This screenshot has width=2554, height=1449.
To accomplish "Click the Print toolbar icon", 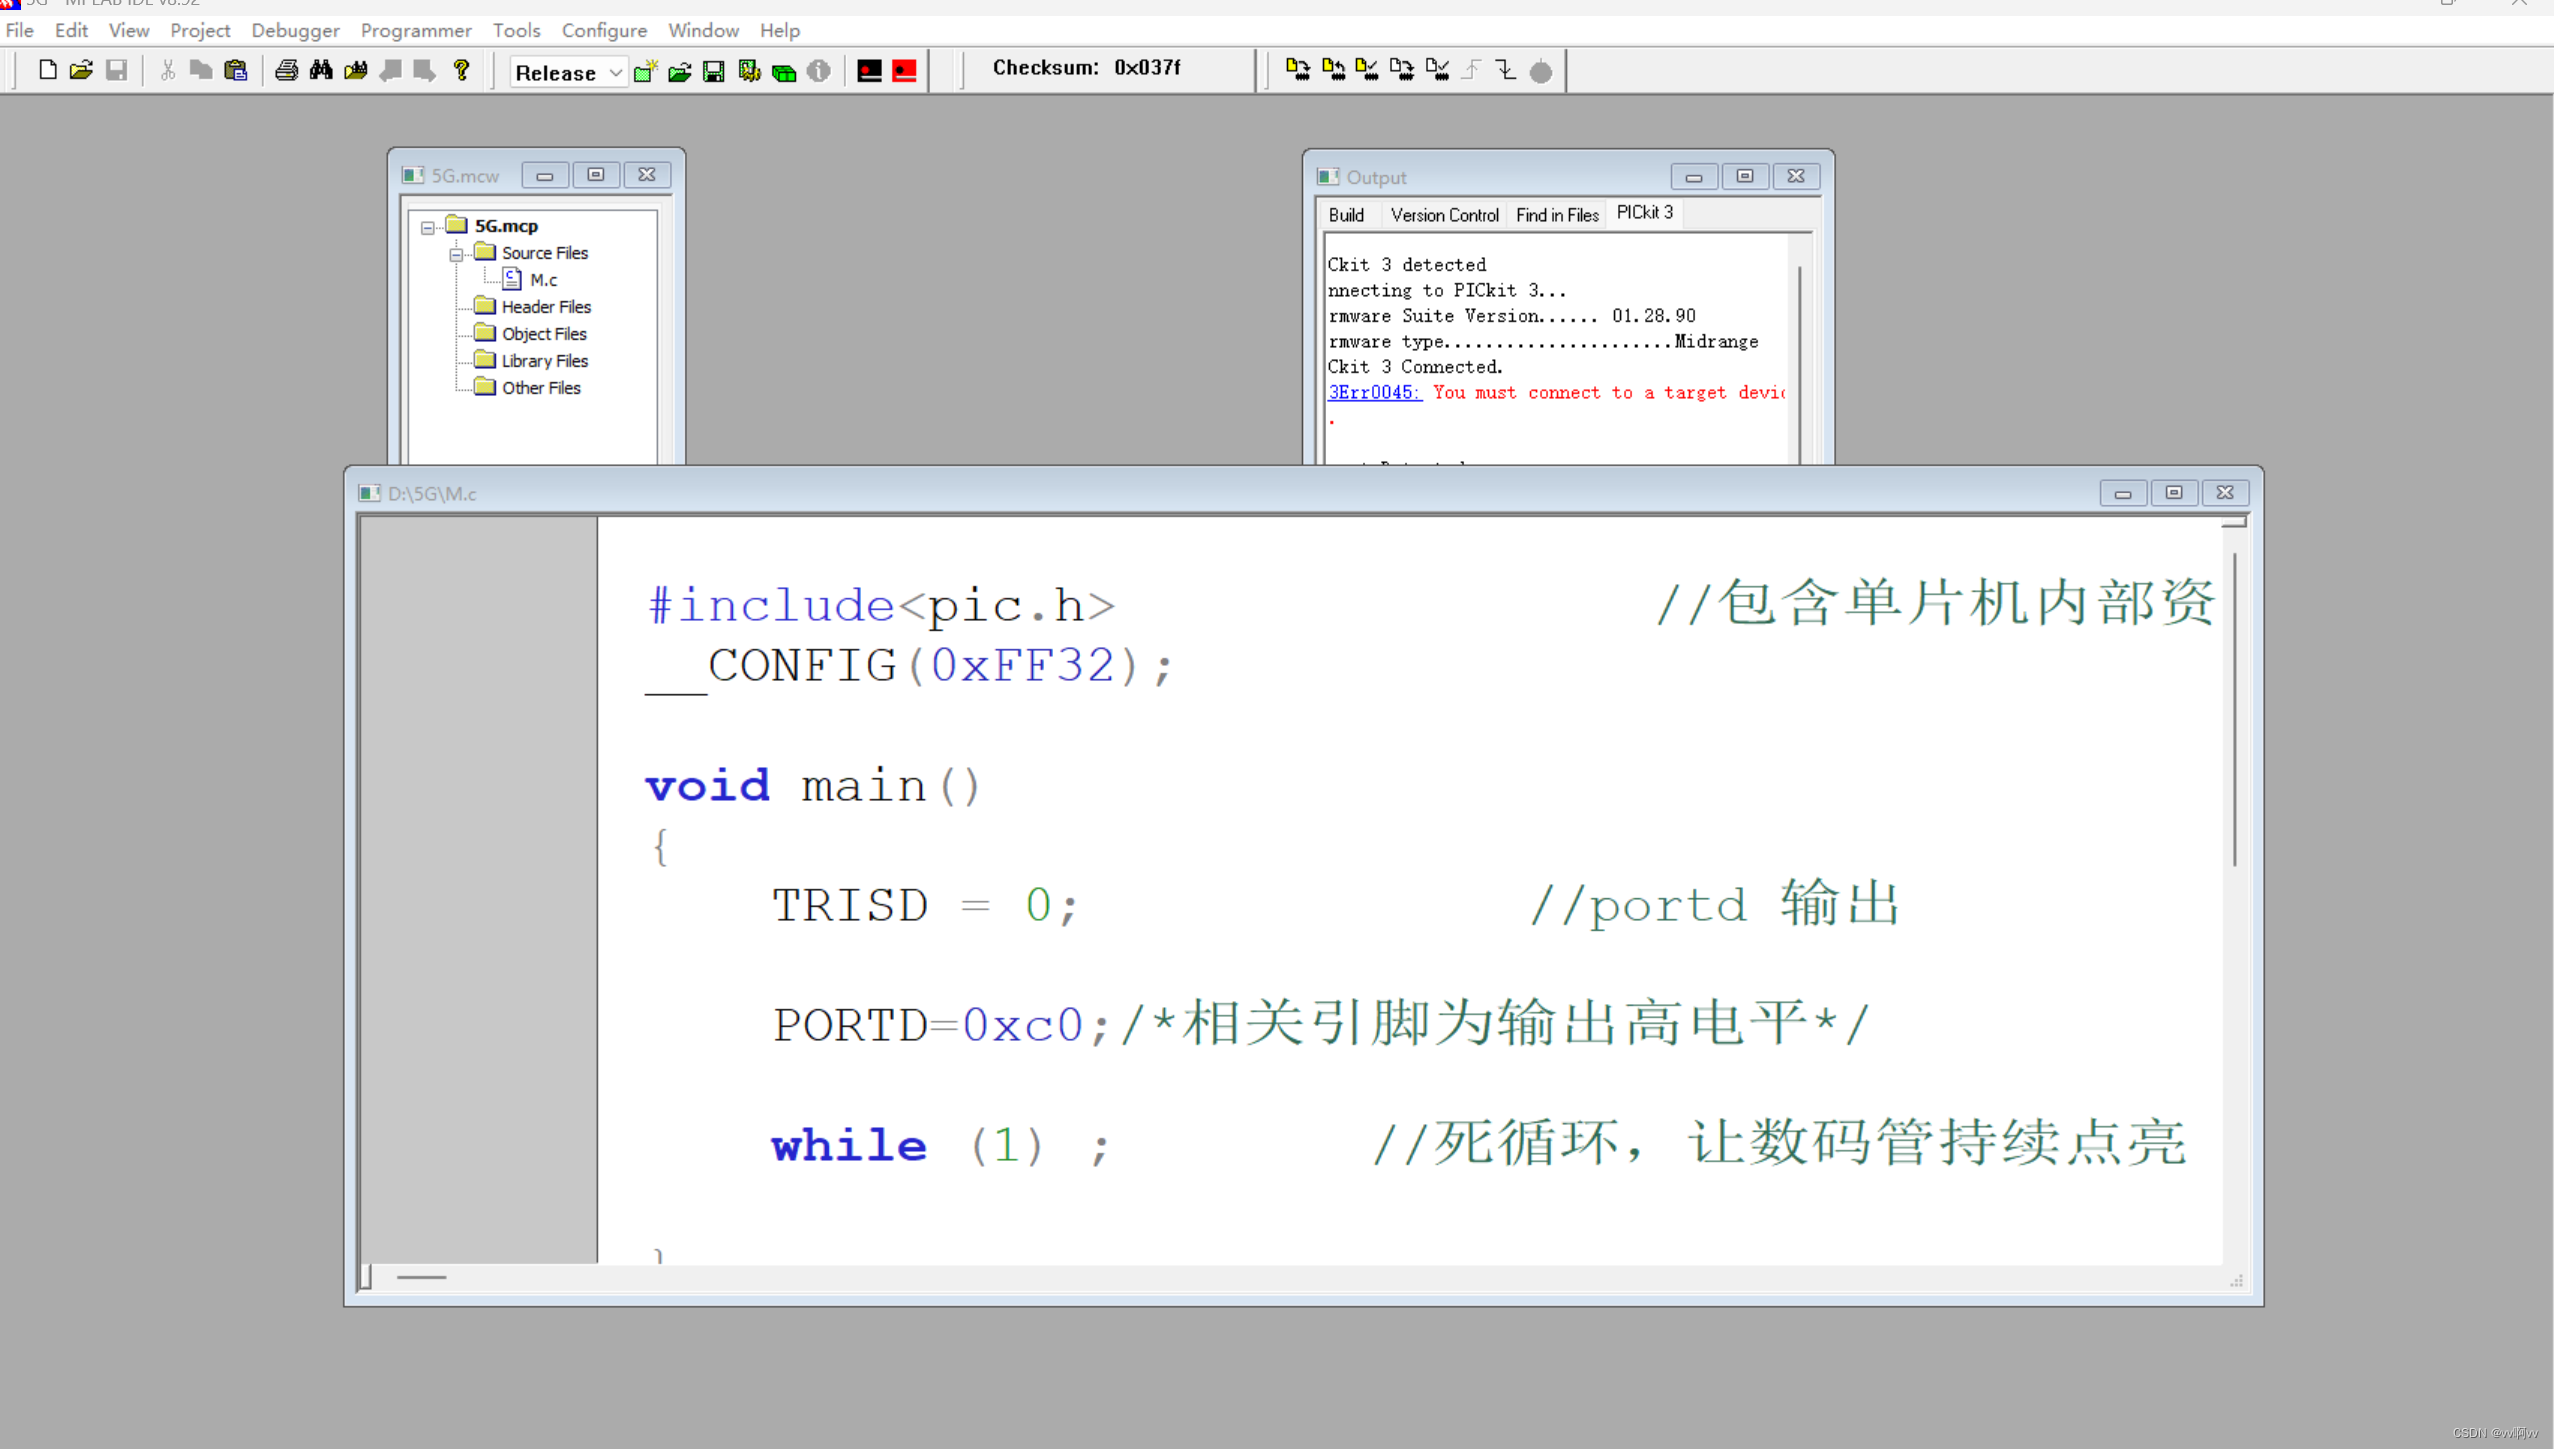I will (286, 70).
